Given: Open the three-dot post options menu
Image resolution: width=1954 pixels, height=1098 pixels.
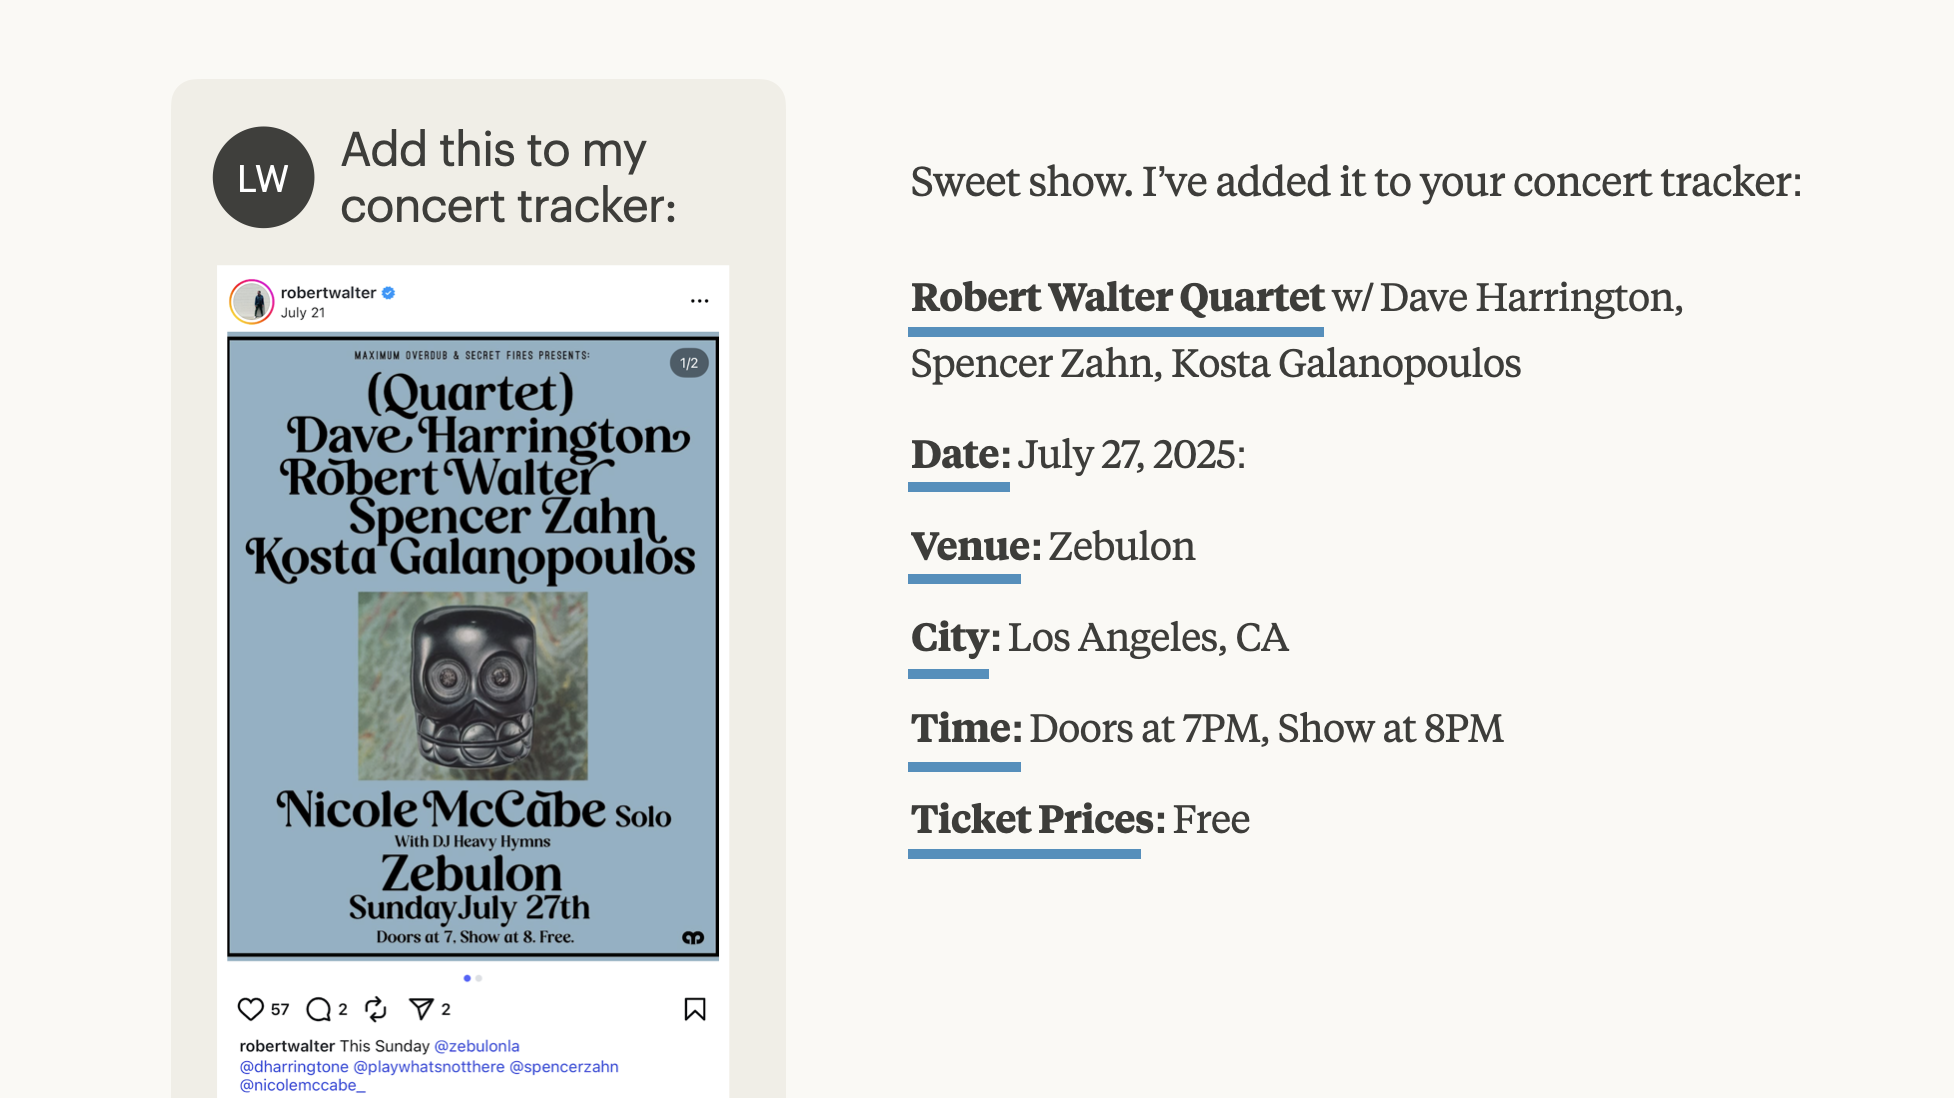Looking at the screenshot, I should (x=699, y=301).
